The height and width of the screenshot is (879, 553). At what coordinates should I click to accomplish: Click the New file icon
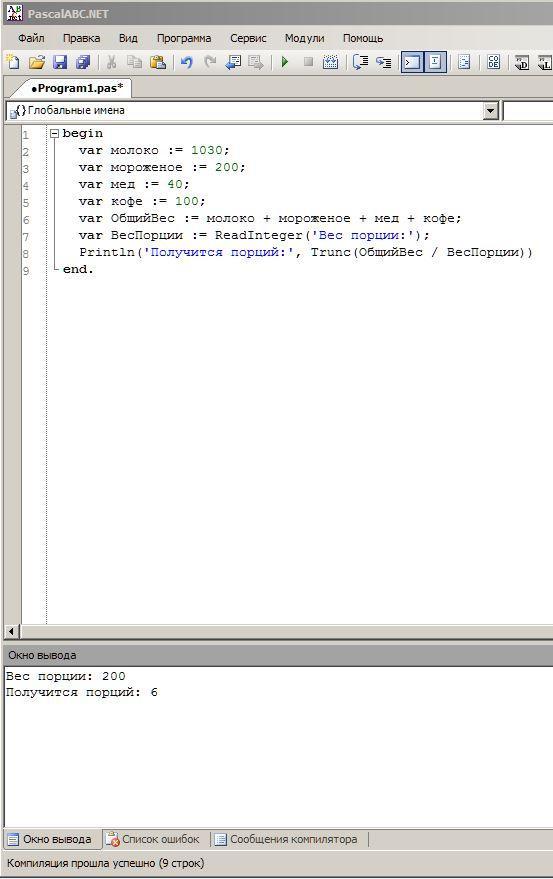(x=13, y=62)
